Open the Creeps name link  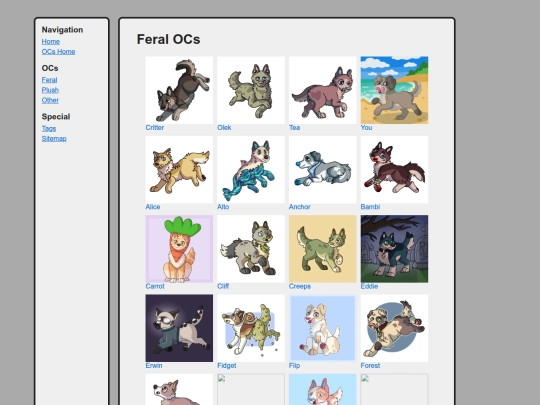point(300,286)
